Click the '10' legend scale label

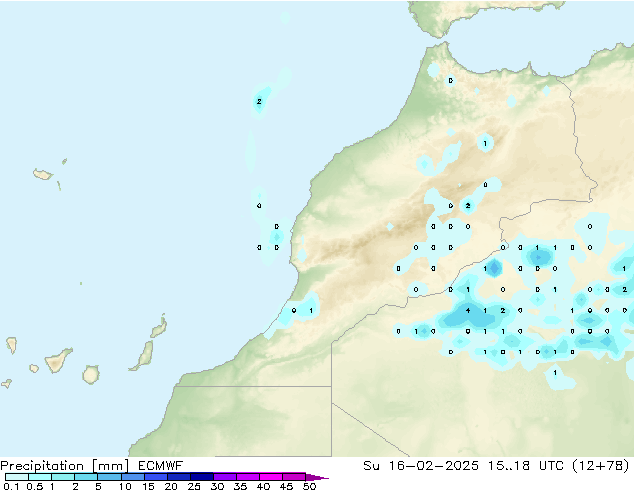click(x=125, y=486)
